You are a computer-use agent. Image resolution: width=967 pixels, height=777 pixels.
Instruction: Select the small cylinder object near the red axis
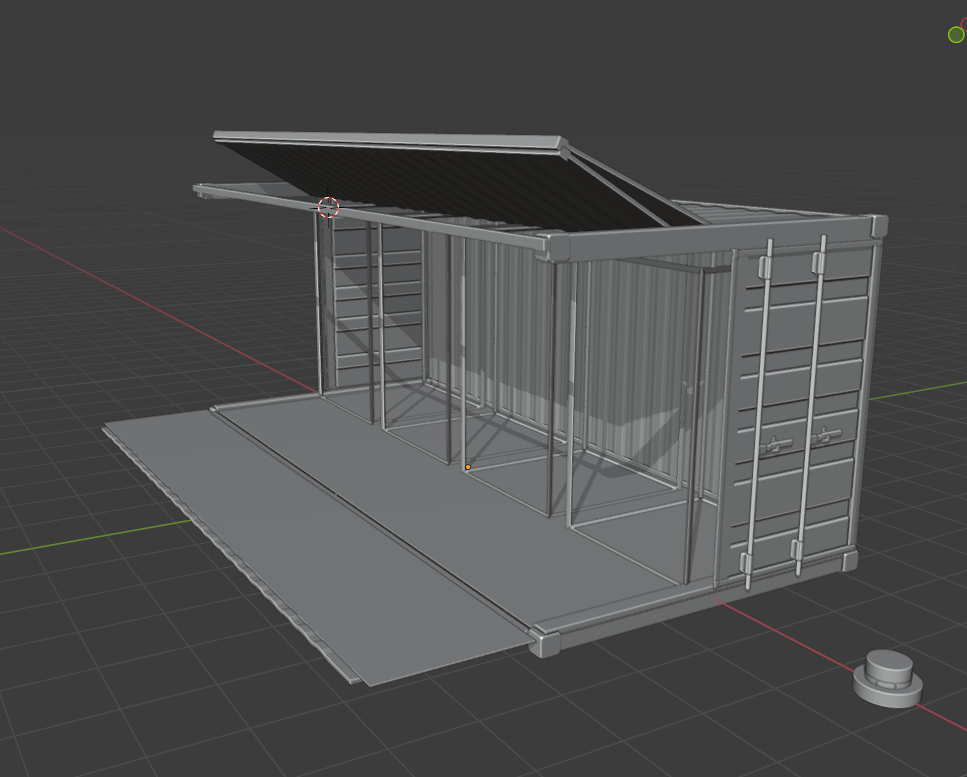pyautogui.click(x=888, y=678)
